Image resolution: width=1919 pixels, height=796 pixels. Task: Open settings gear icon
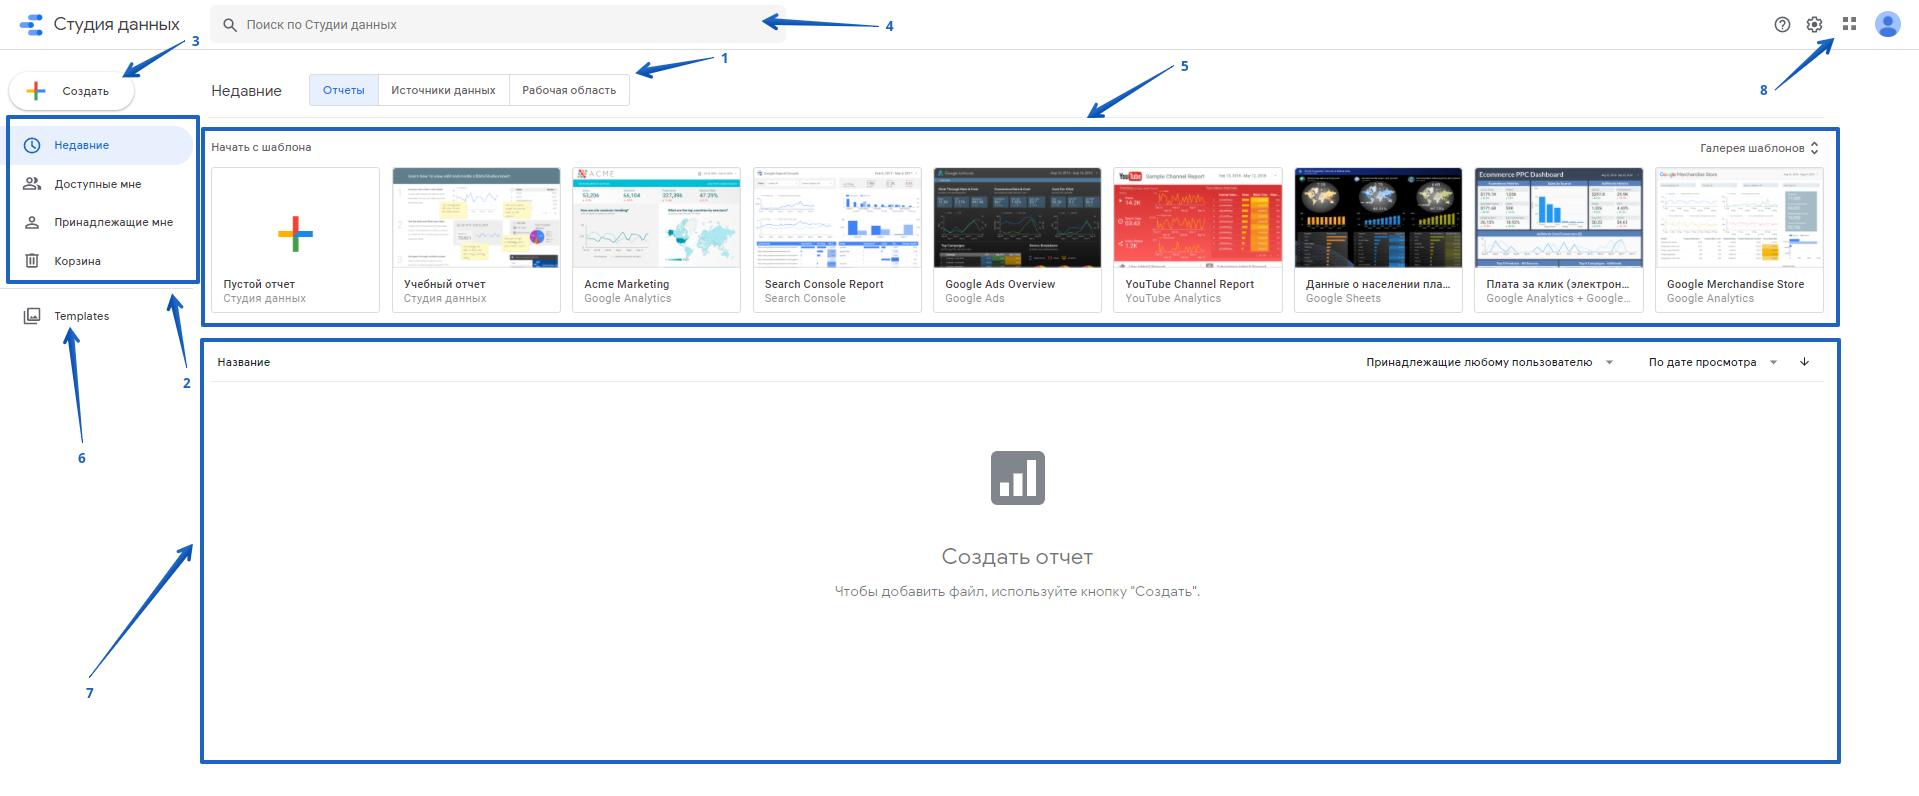click(1814, 25)
